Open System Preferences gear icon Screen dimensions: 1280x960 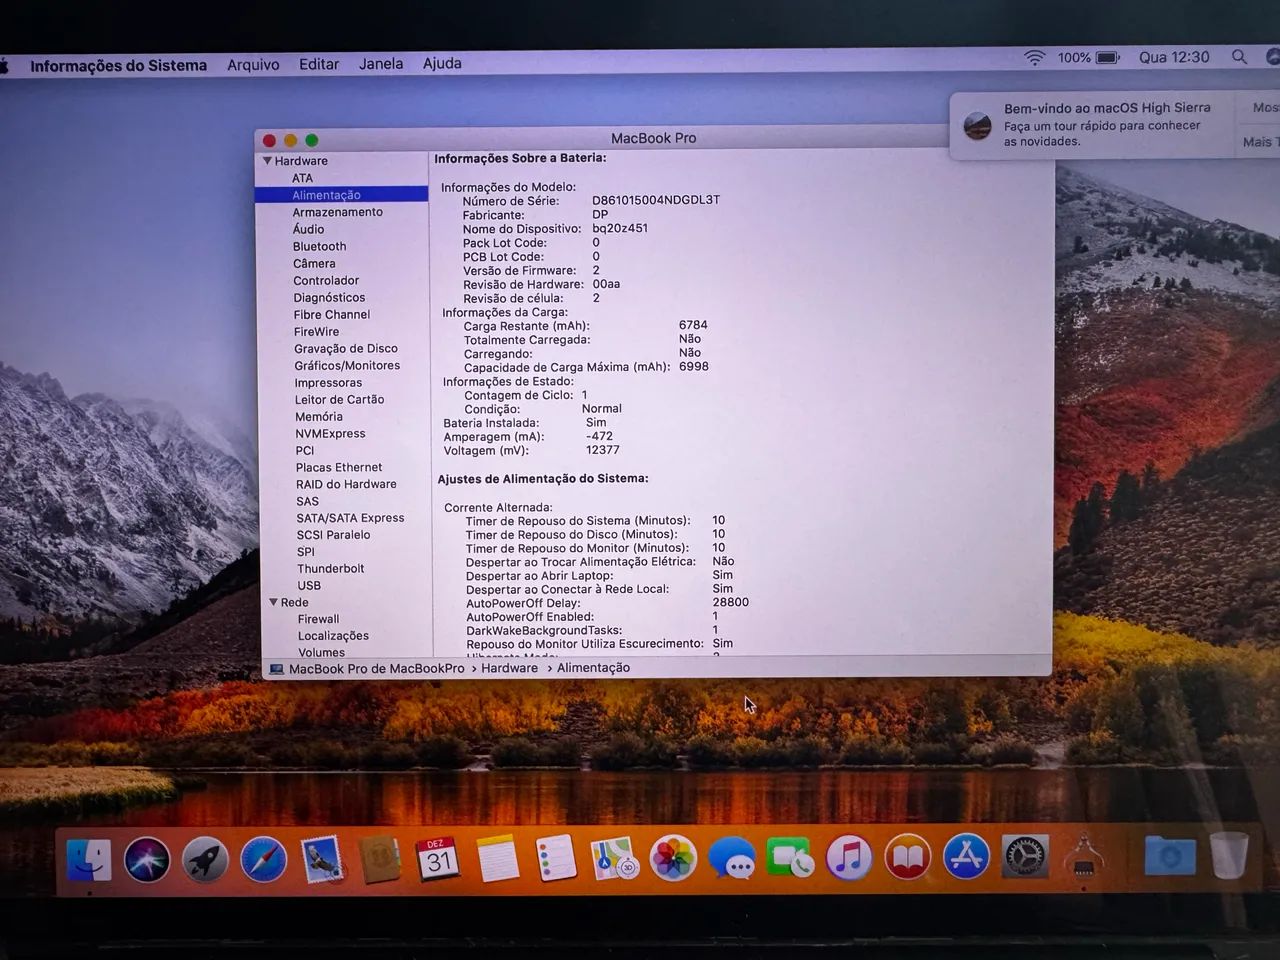coord(1025,857)
